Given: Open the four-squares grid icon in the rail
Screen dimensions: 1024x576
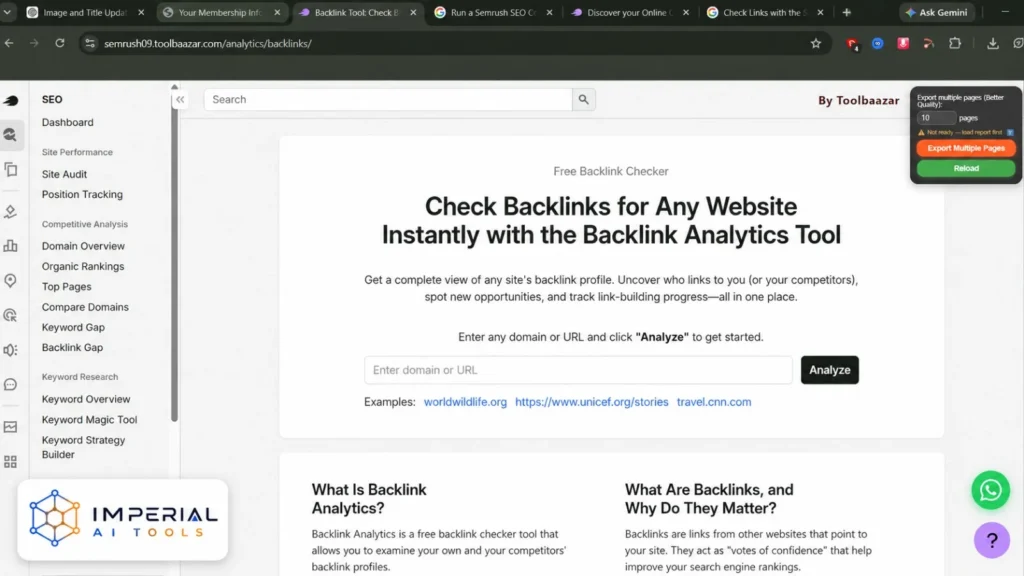Looking at the screenshot, I should click(x=10, y=462).
